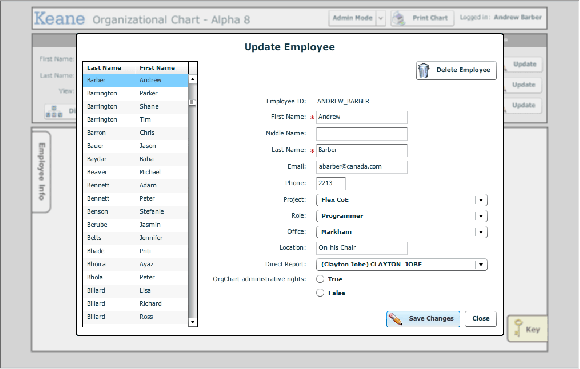Select the Bauer Jason row
The width and height of the screenshot is (580, 369).
pyautogui.click(x=136, y=146)
